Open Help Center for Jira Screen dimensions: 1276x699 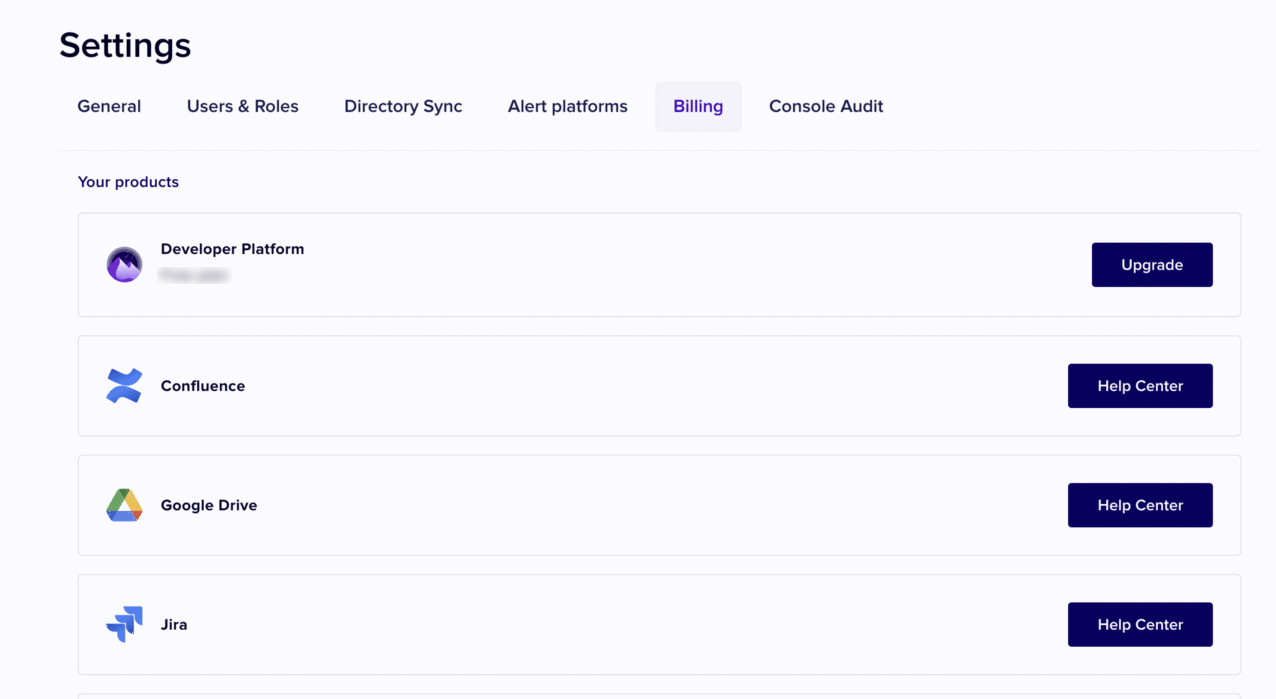1139,625
